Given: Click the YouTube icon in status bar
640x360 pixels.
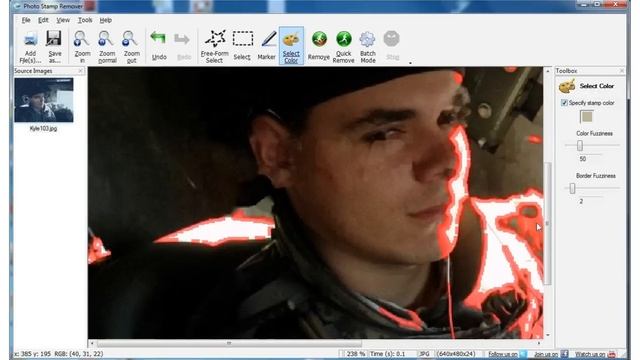Looking at the screenshot, I should click(612, 354).
